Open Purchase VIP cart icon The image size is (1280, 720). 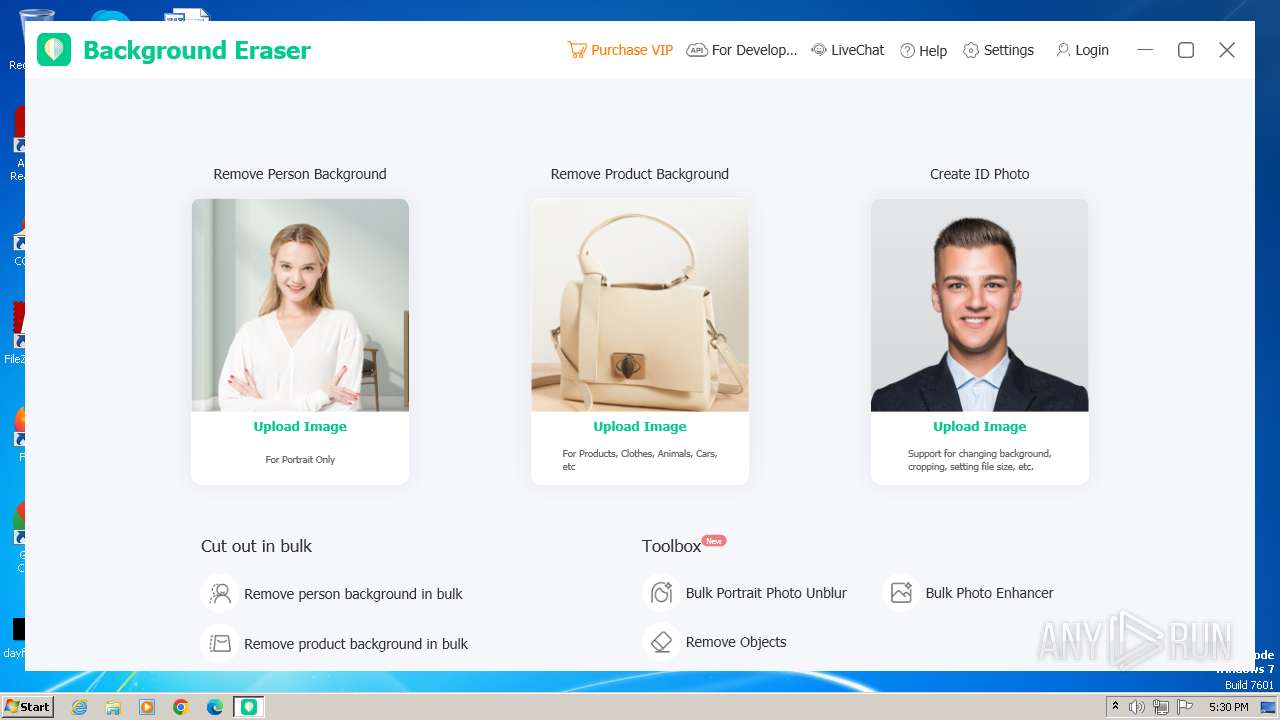576,50
